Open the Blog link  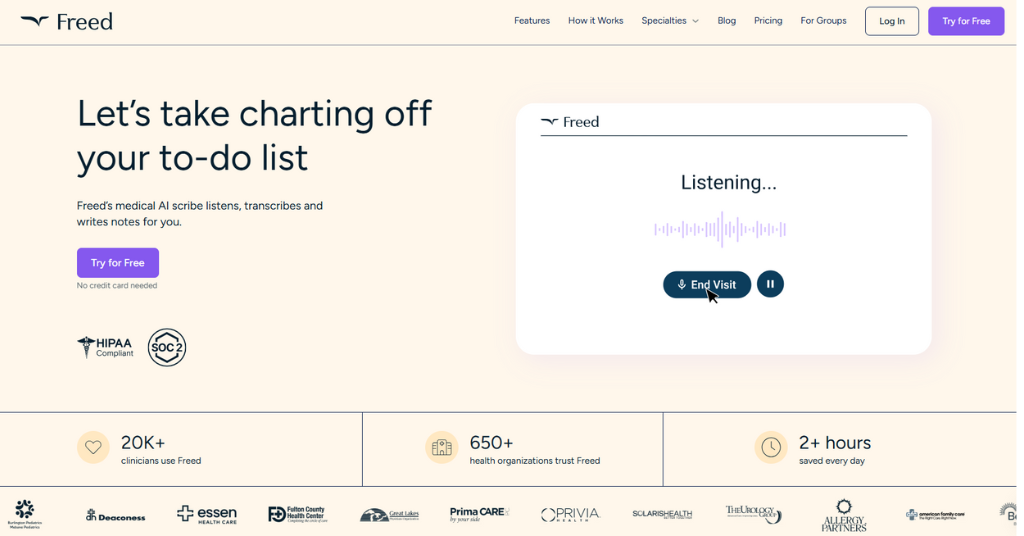726,21
